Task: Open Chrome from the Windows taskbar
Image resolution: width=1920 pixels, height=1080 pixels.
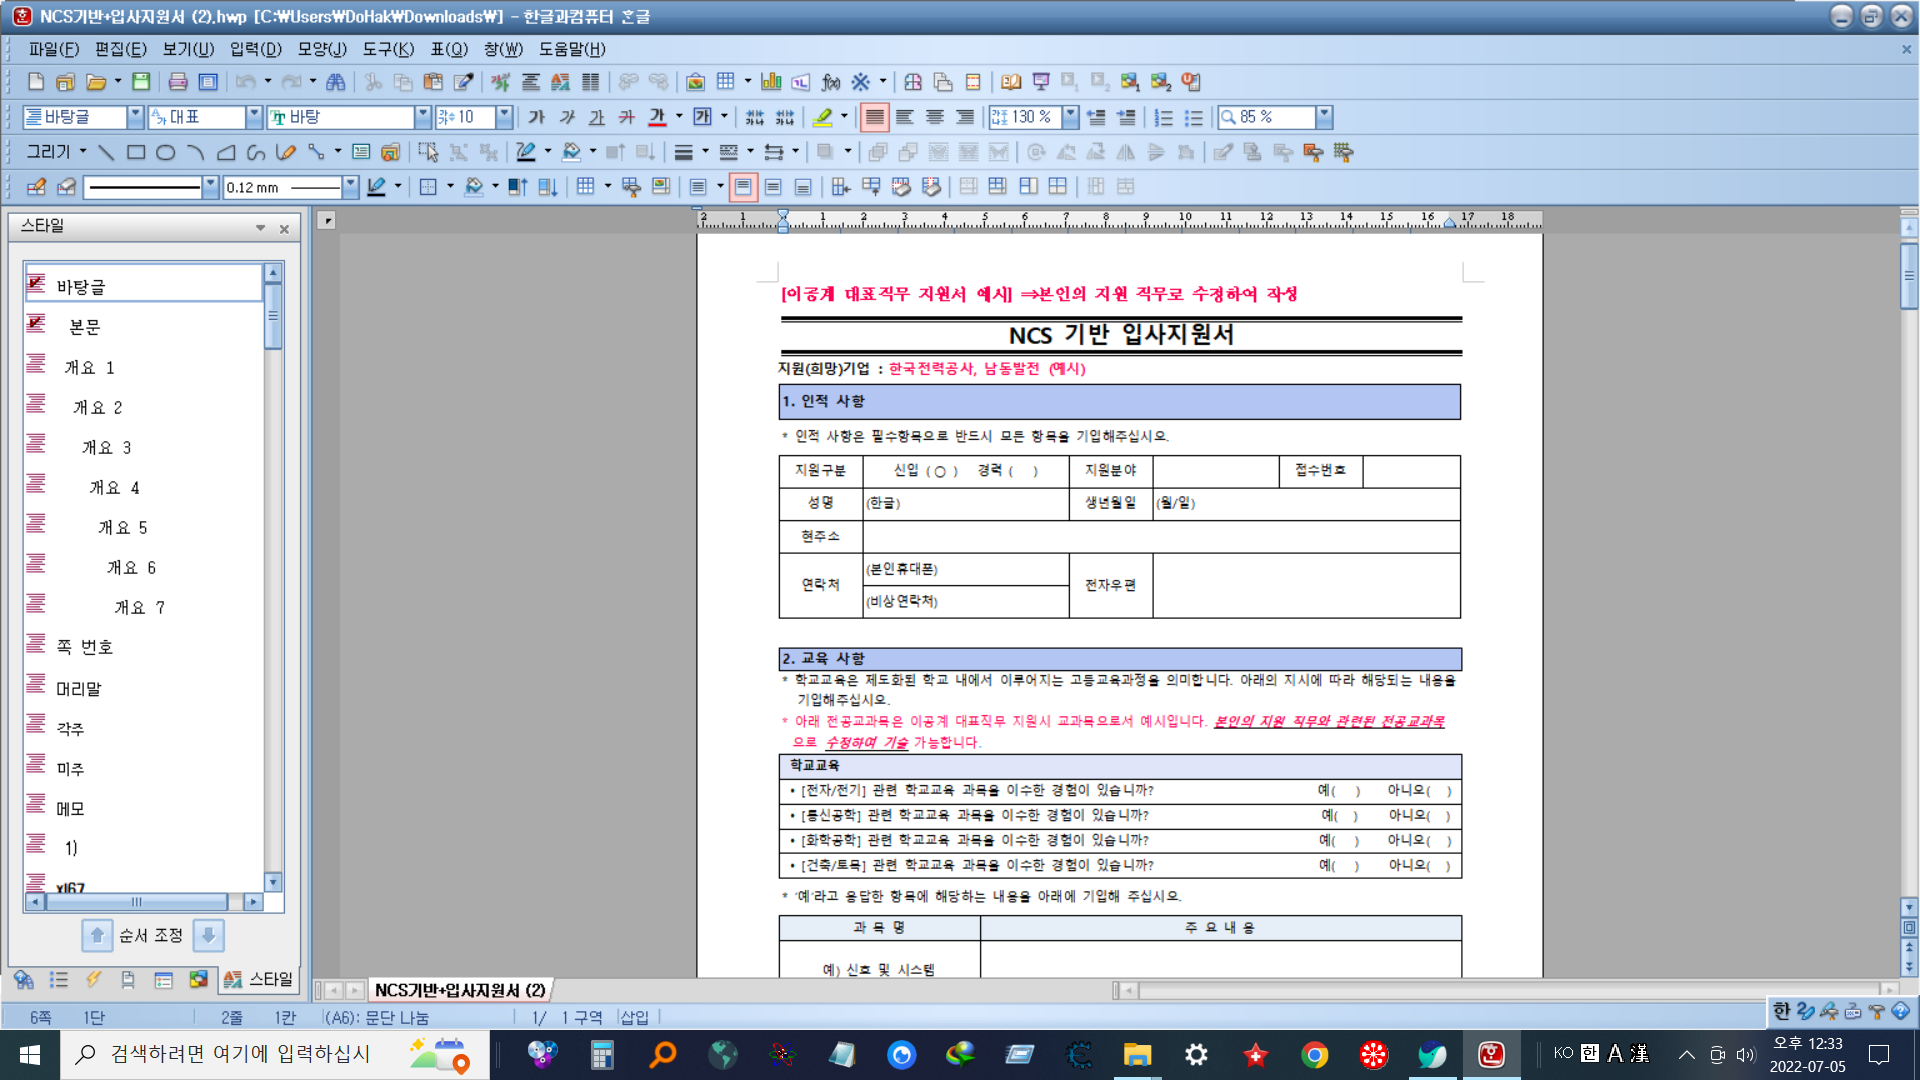Action: (1314, 1054)
